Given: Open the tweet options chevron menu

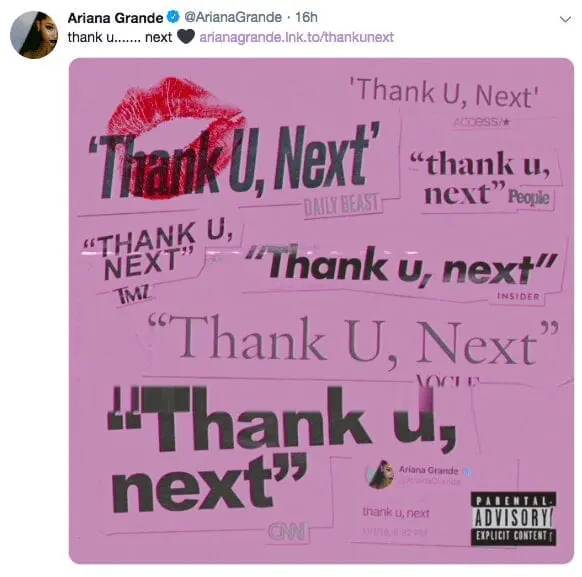Looking at the screenshot, I should coord(565,19).
